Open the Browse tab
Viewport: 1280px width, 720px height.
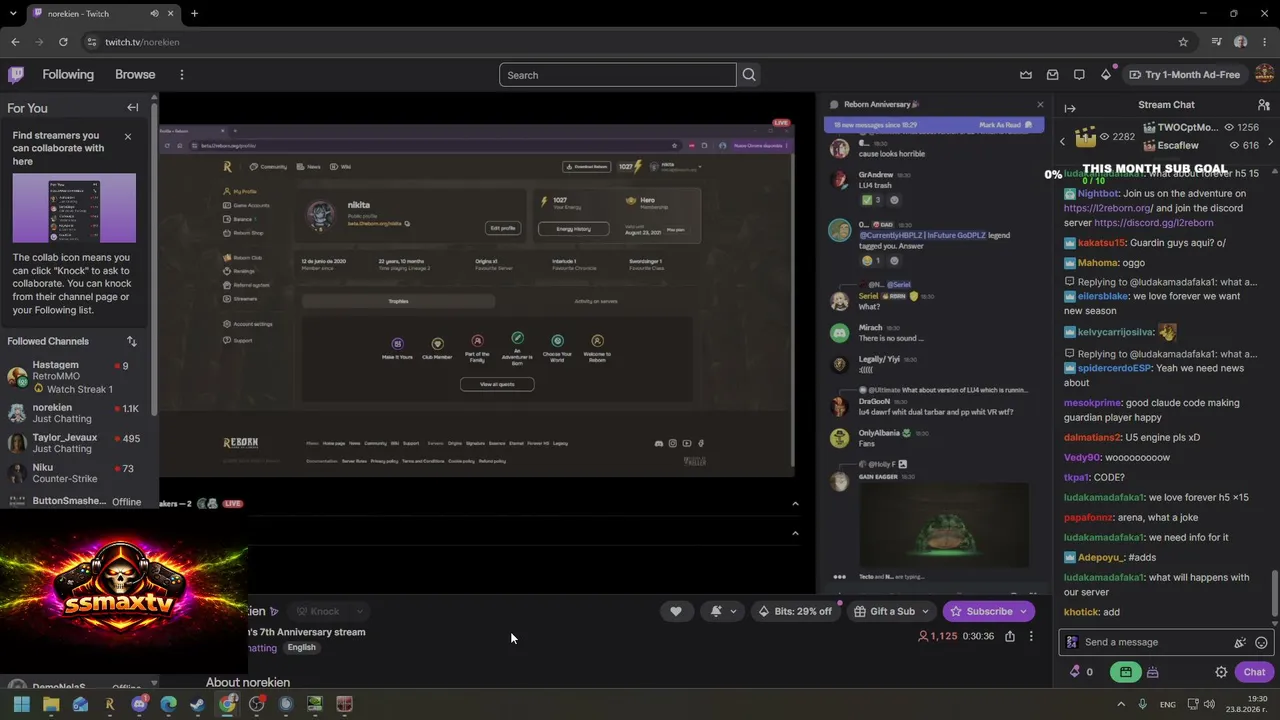tap(135, 75)
